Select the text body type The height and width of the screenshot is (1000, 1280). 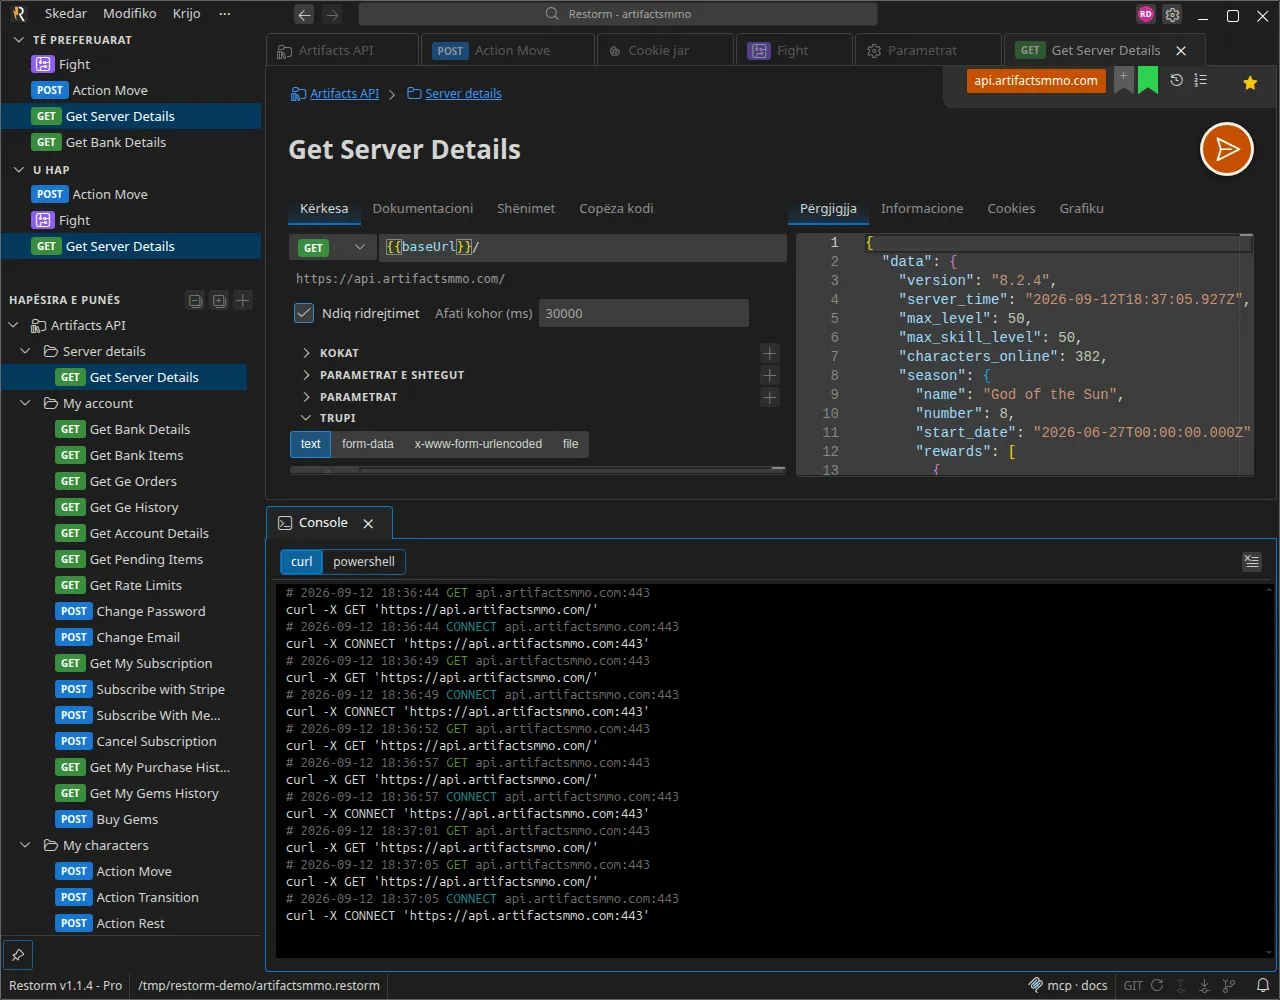311,444
